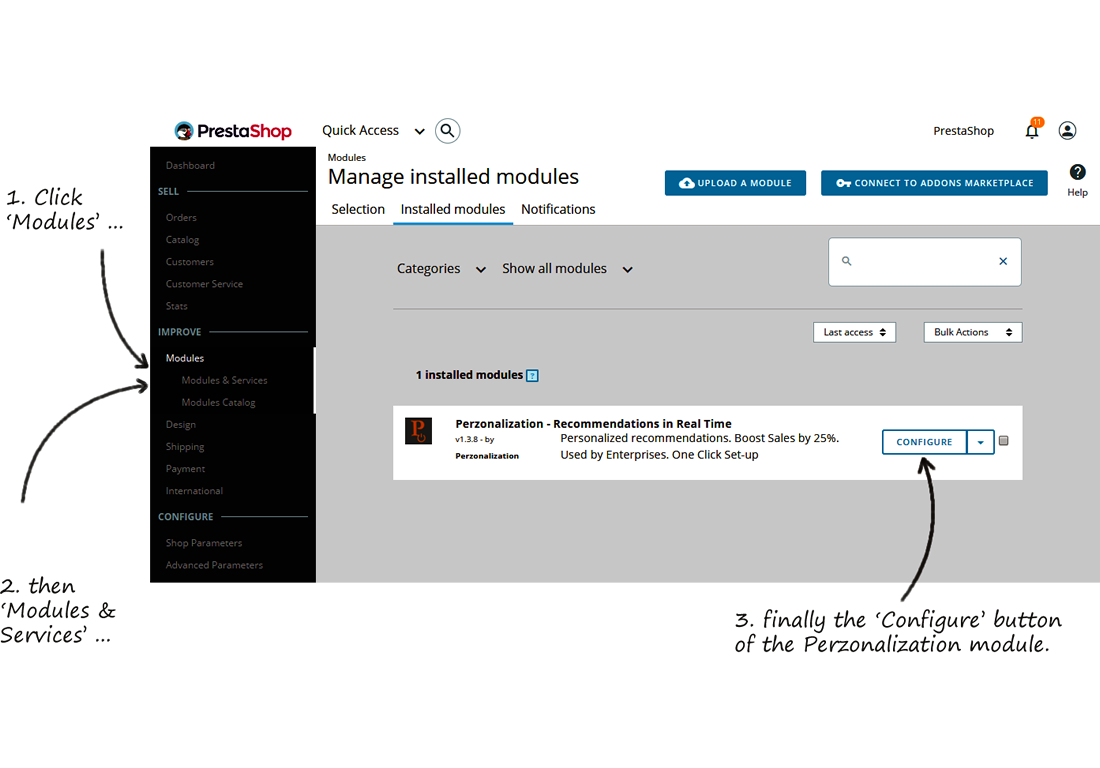Viewport: 1100px width, 768px height.
Task: Click the Perzonalization author name
Action: pyautogui.click(x=487, y=456)
